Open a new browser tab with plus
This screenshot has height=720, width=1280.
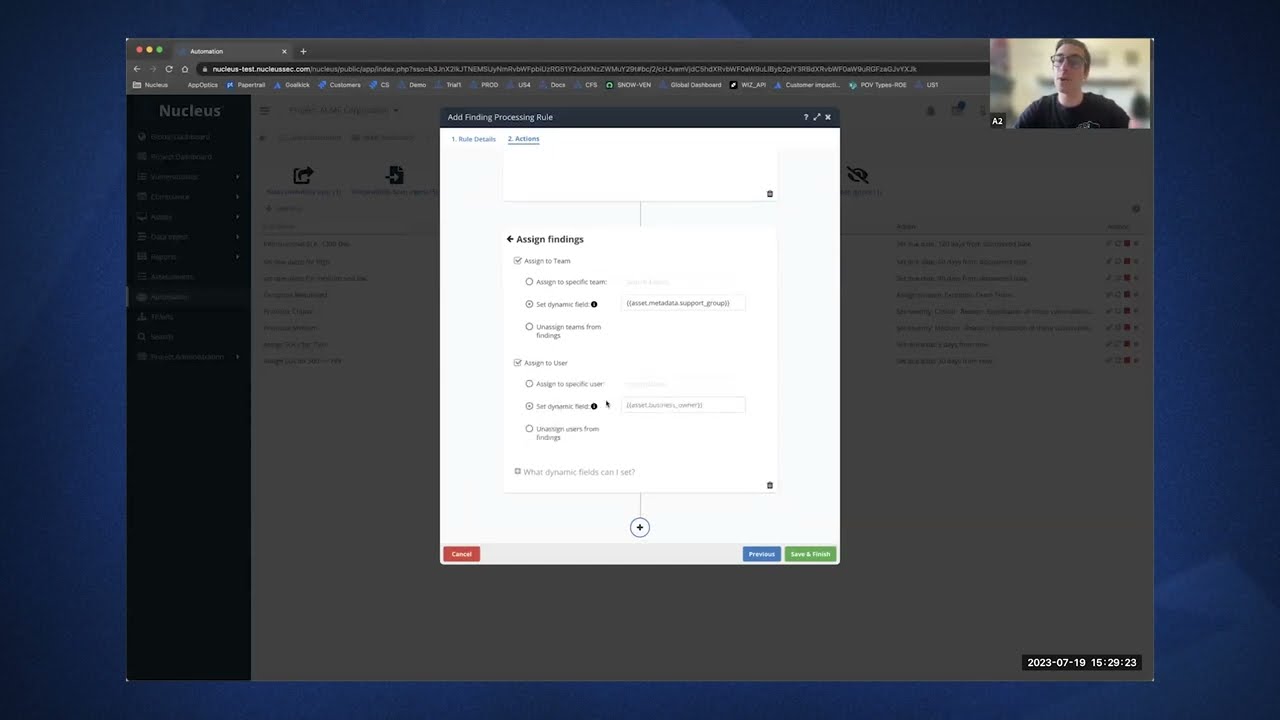(x=303, y=51)
